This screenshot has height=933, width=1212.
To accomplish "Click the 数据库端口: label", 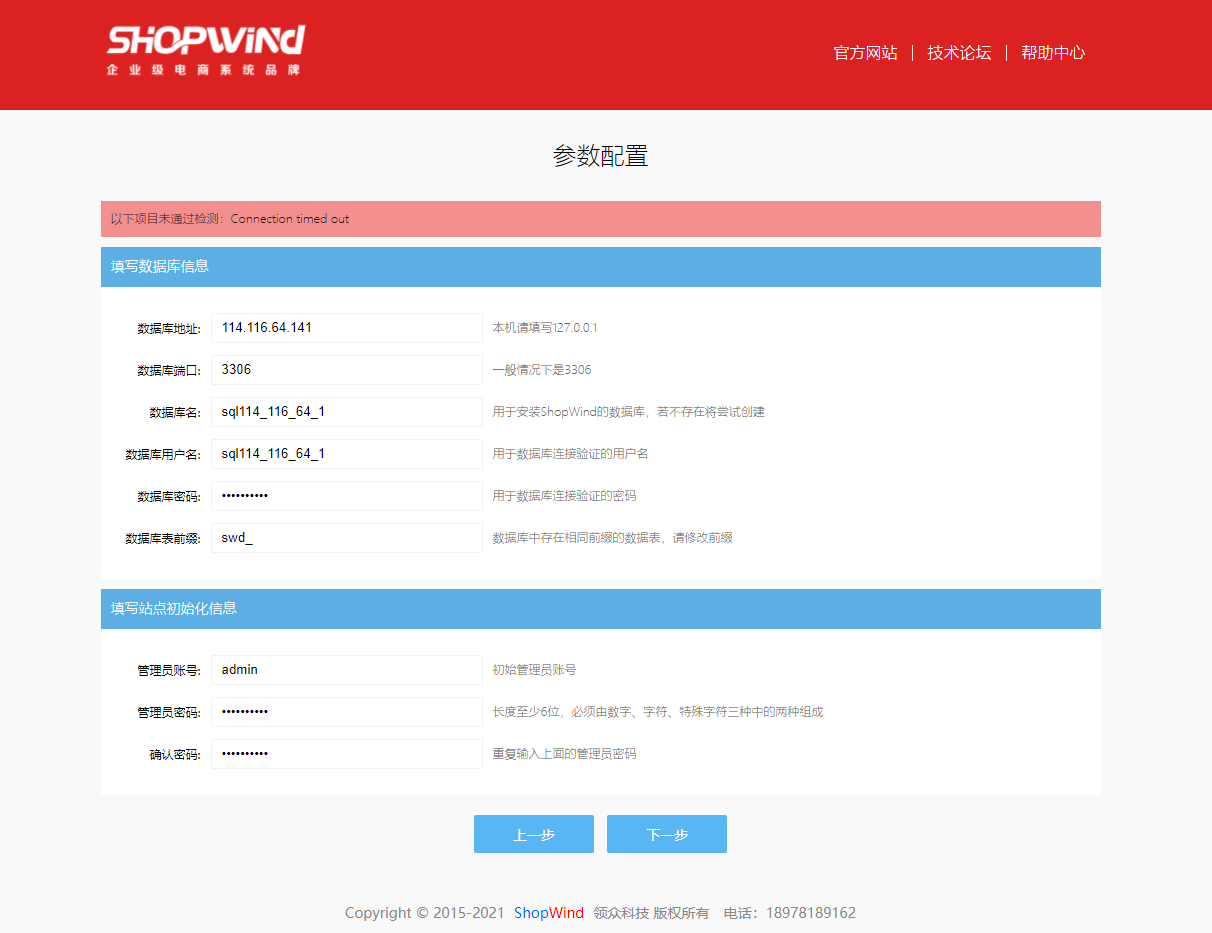I will 169,371.
